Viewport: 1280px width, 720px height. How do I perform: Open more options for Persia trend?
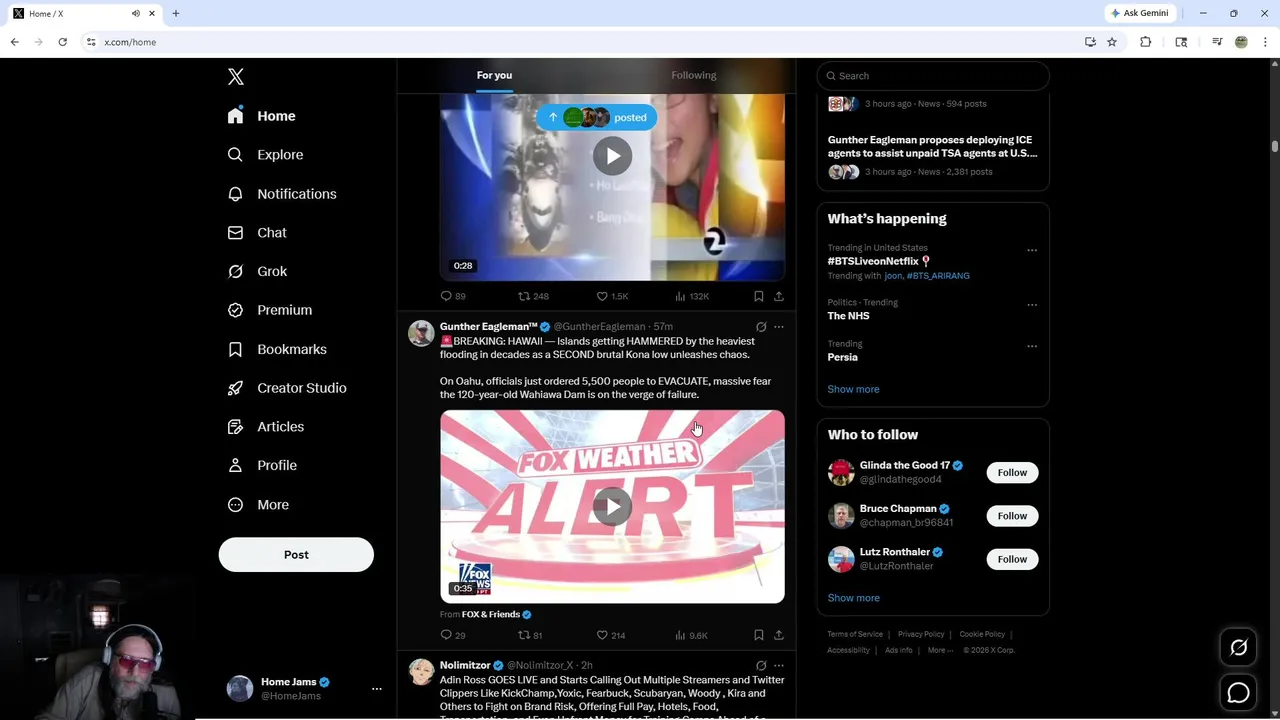coord(1032,346)
